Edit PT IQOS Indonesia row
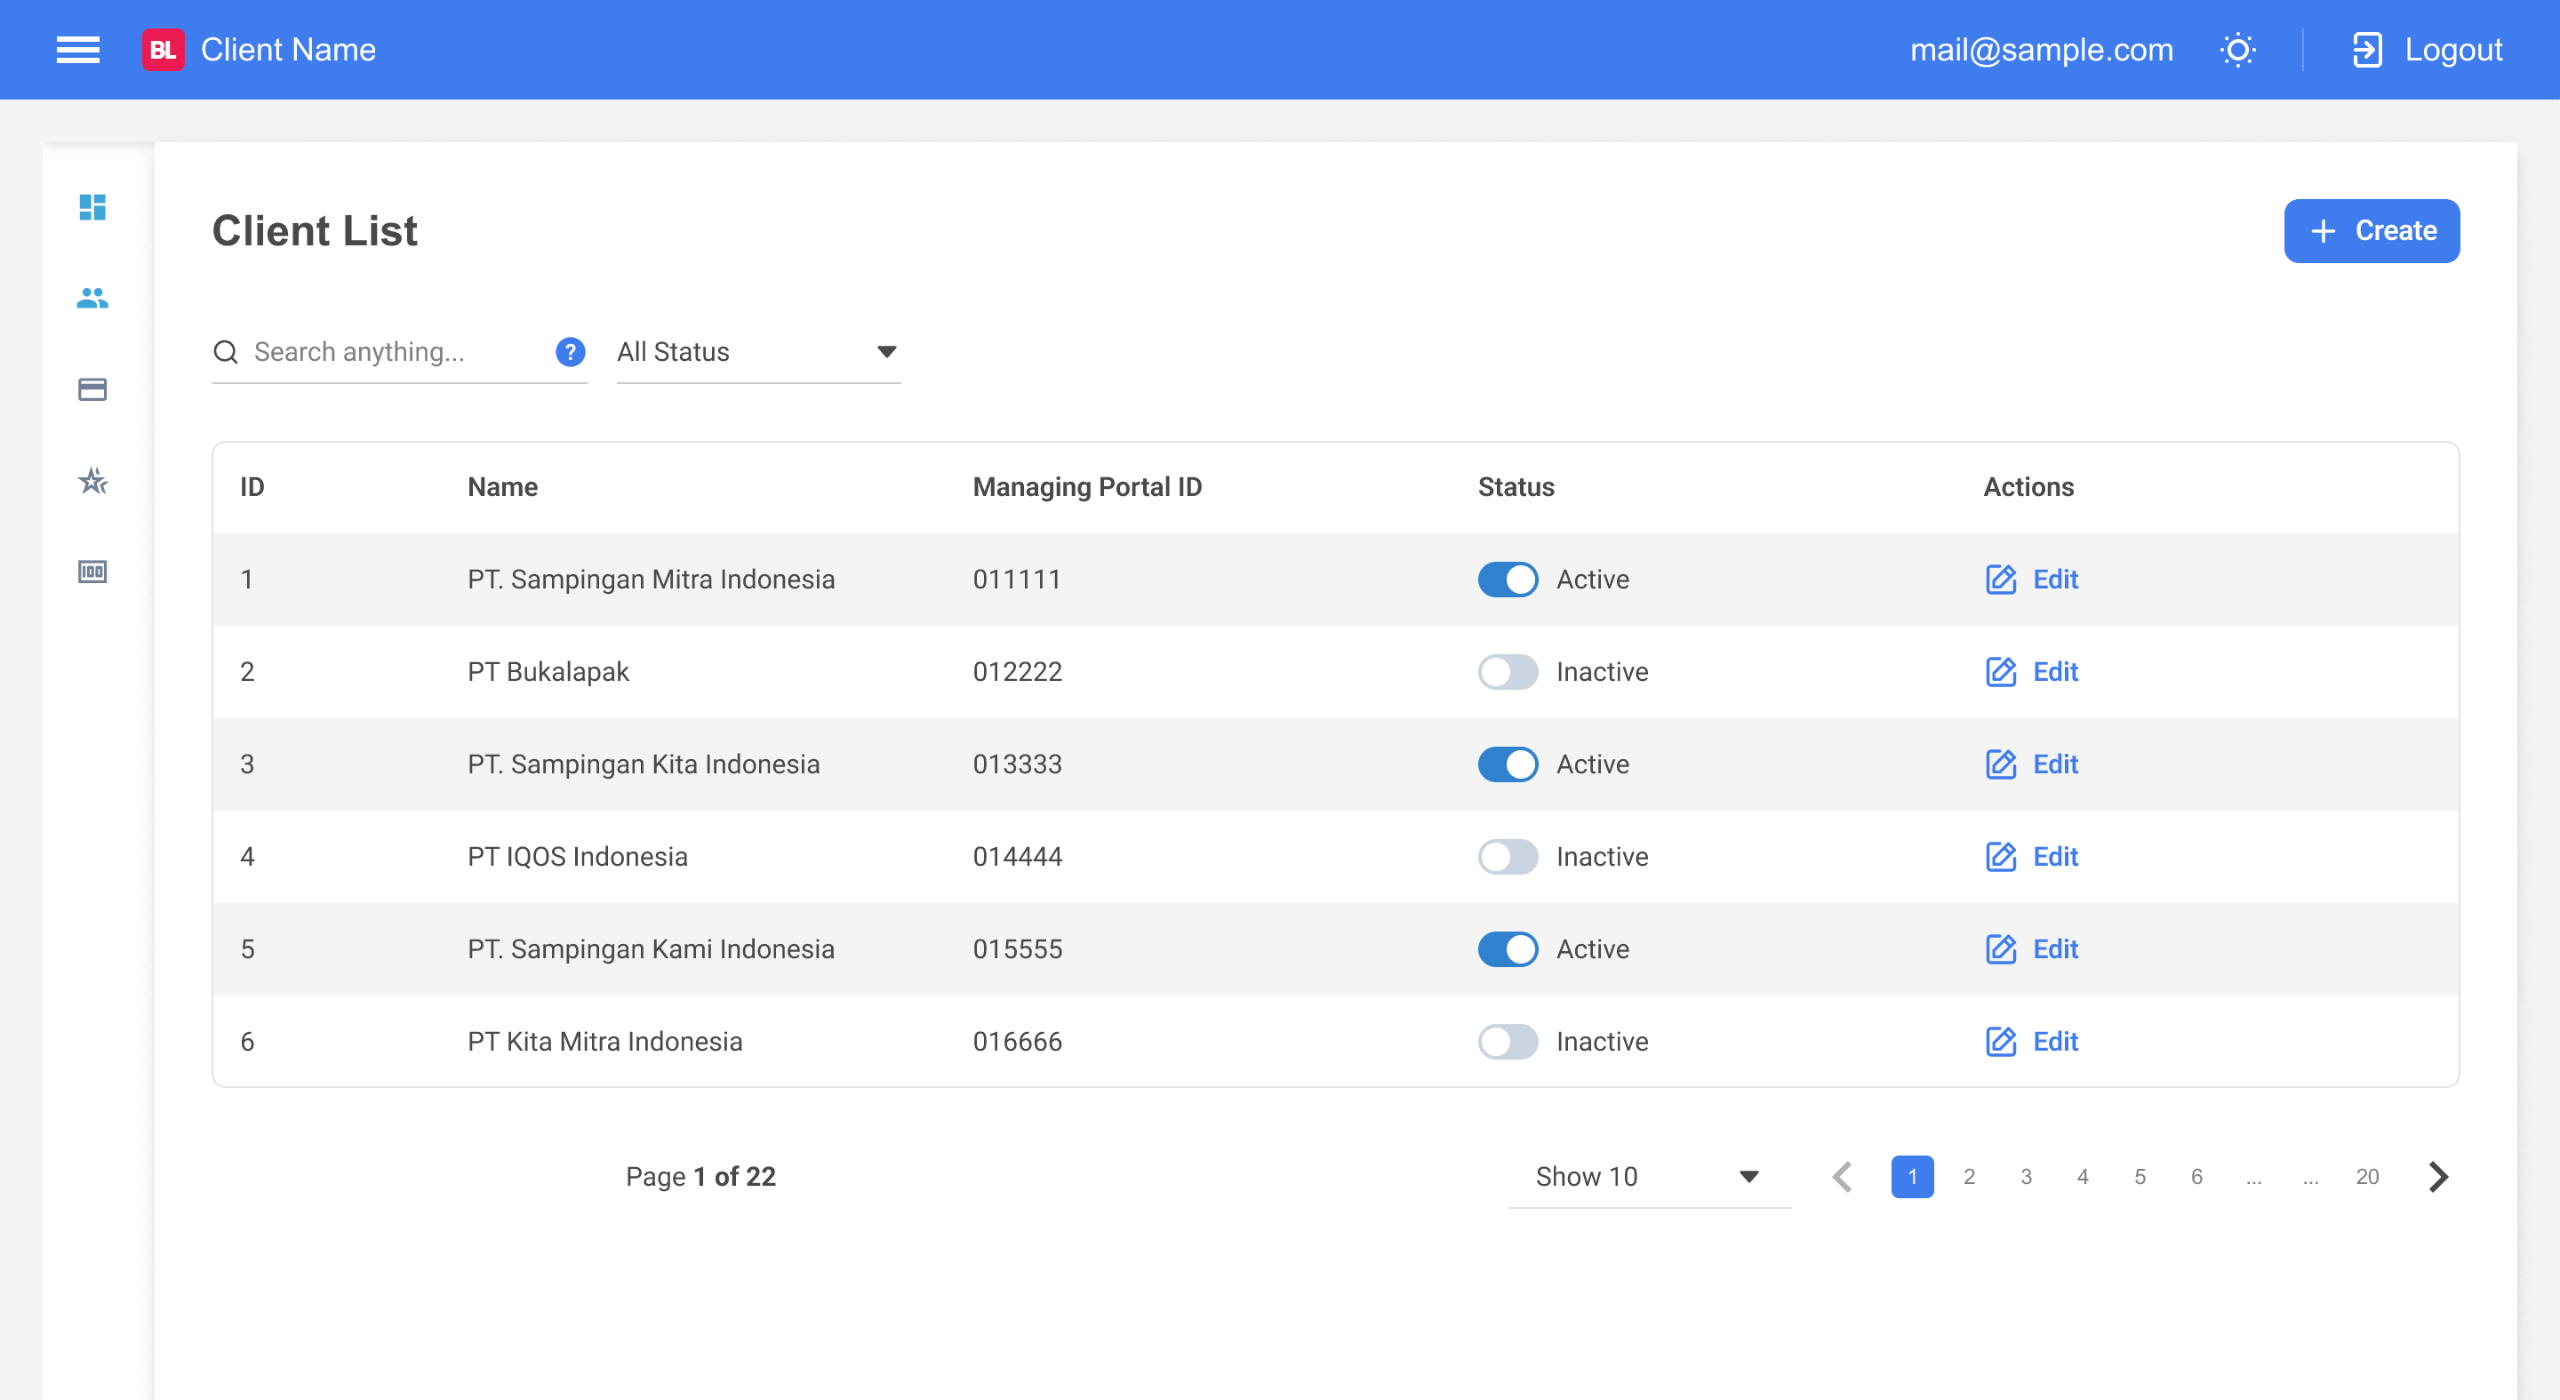The height and width of the screenshot is (1400, 2560). click(x=2032, y=857)
